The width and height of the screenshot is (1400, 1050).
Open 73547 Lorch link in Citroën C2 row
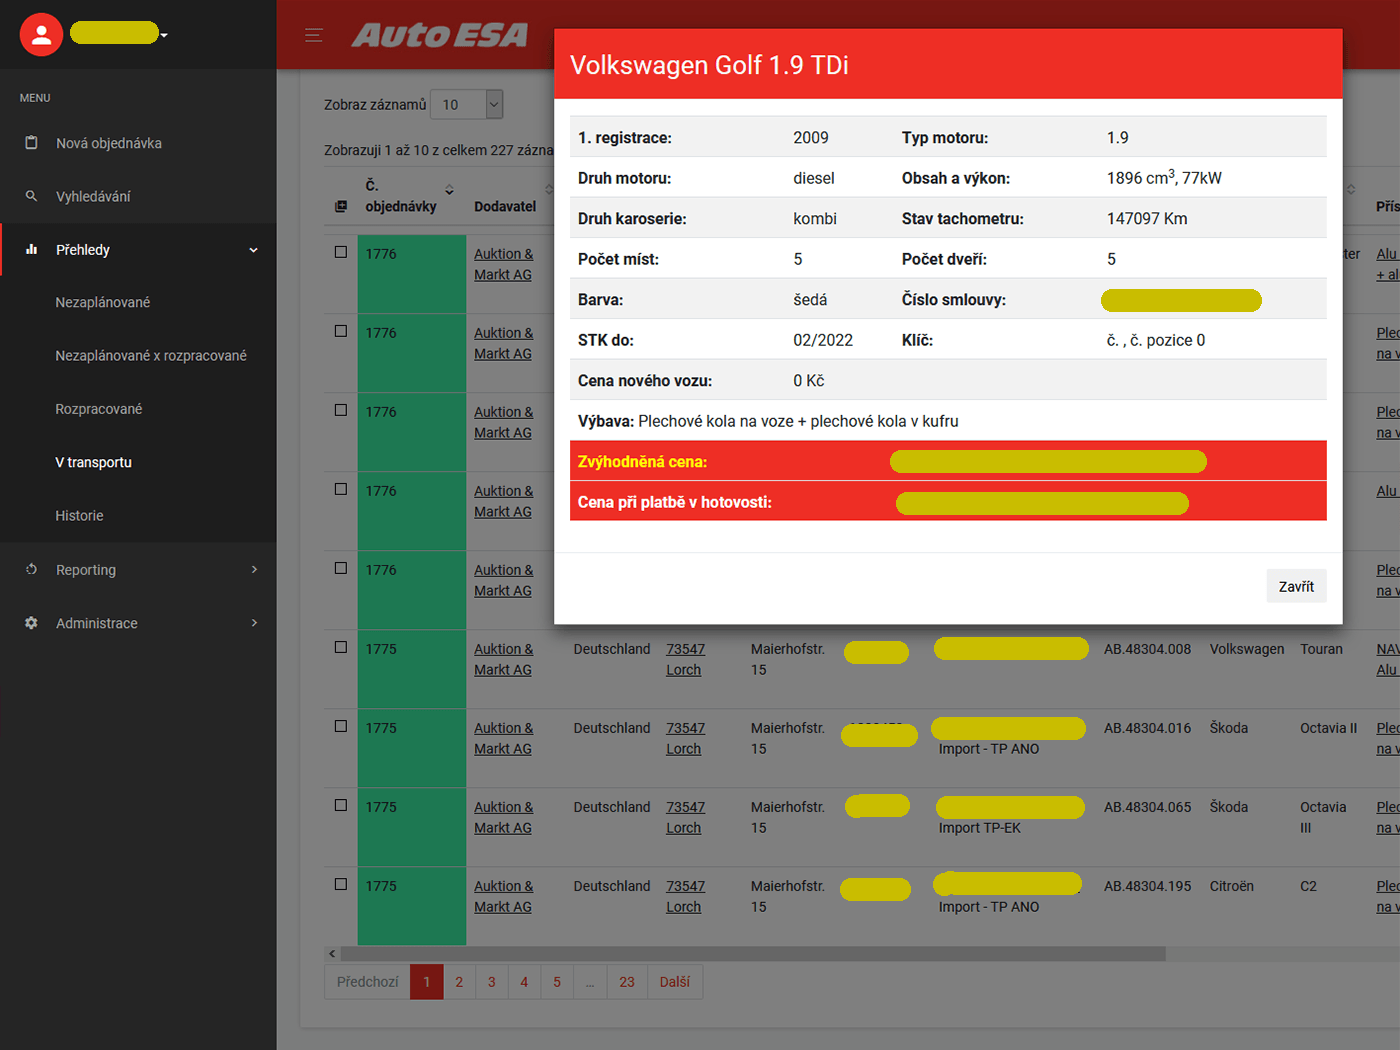tap(686, 896)
